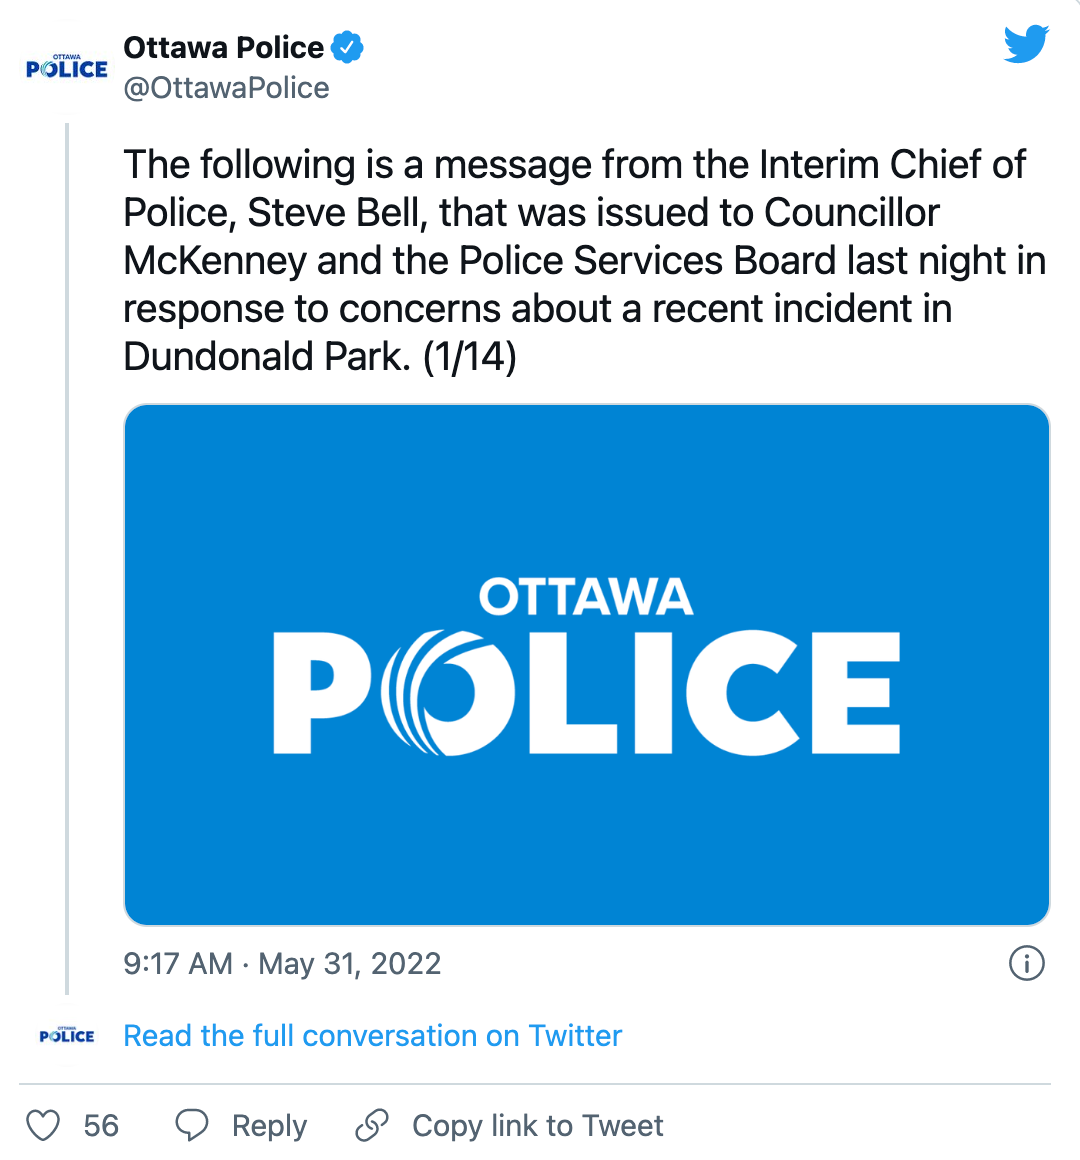Open the Twitter bird logo

1026,45
